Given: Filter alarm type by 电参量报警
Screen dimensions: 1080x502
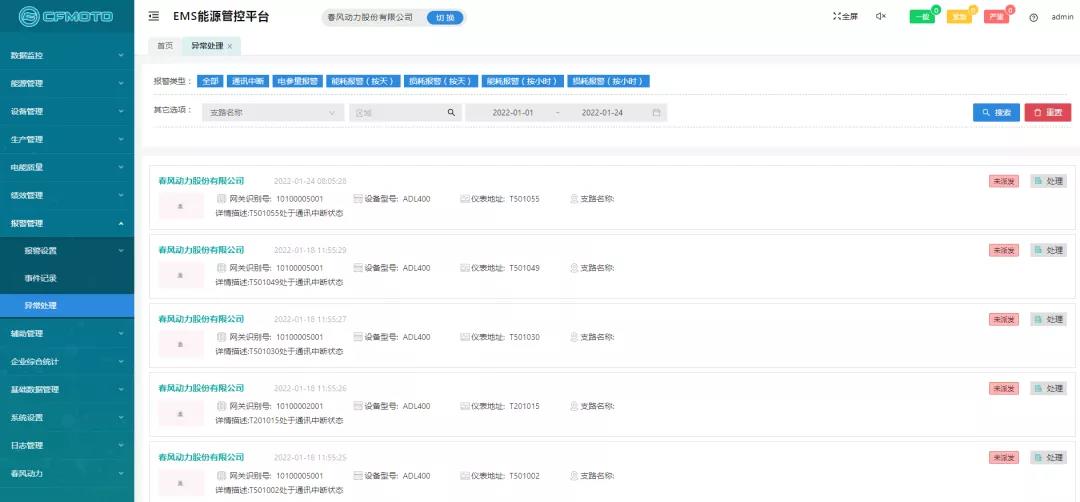Looking at the screenshot, I should [298, 81].
